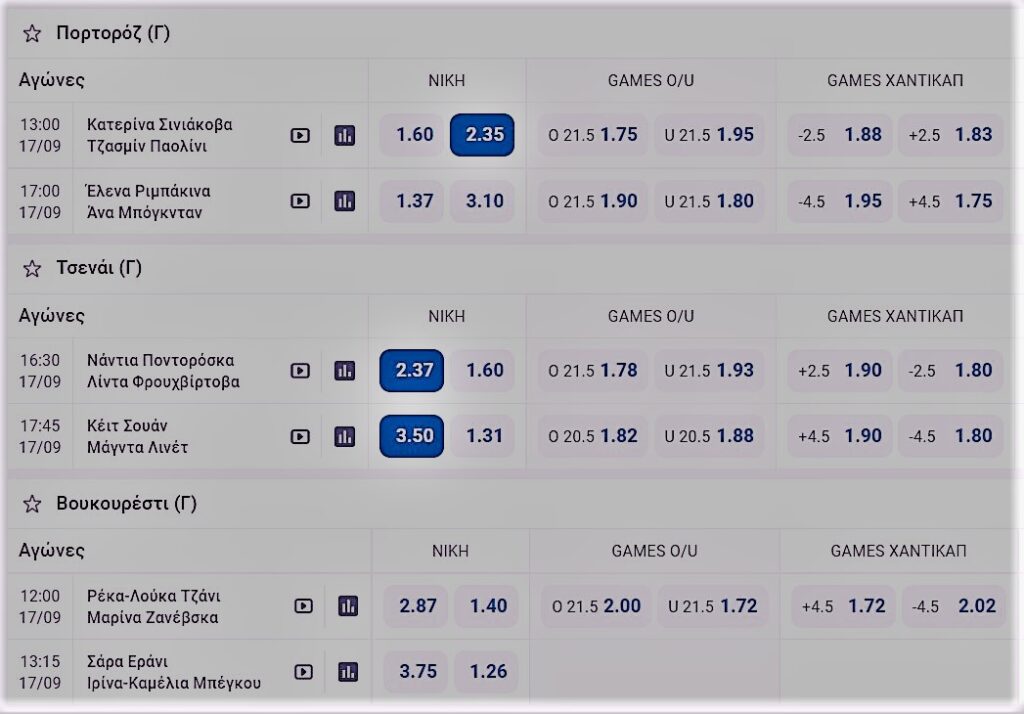1024x714 pixels.
Task: Star the Τσενάι (Γ) tournament as favorite
Action: pyautogui.click(x=32, y=269)
